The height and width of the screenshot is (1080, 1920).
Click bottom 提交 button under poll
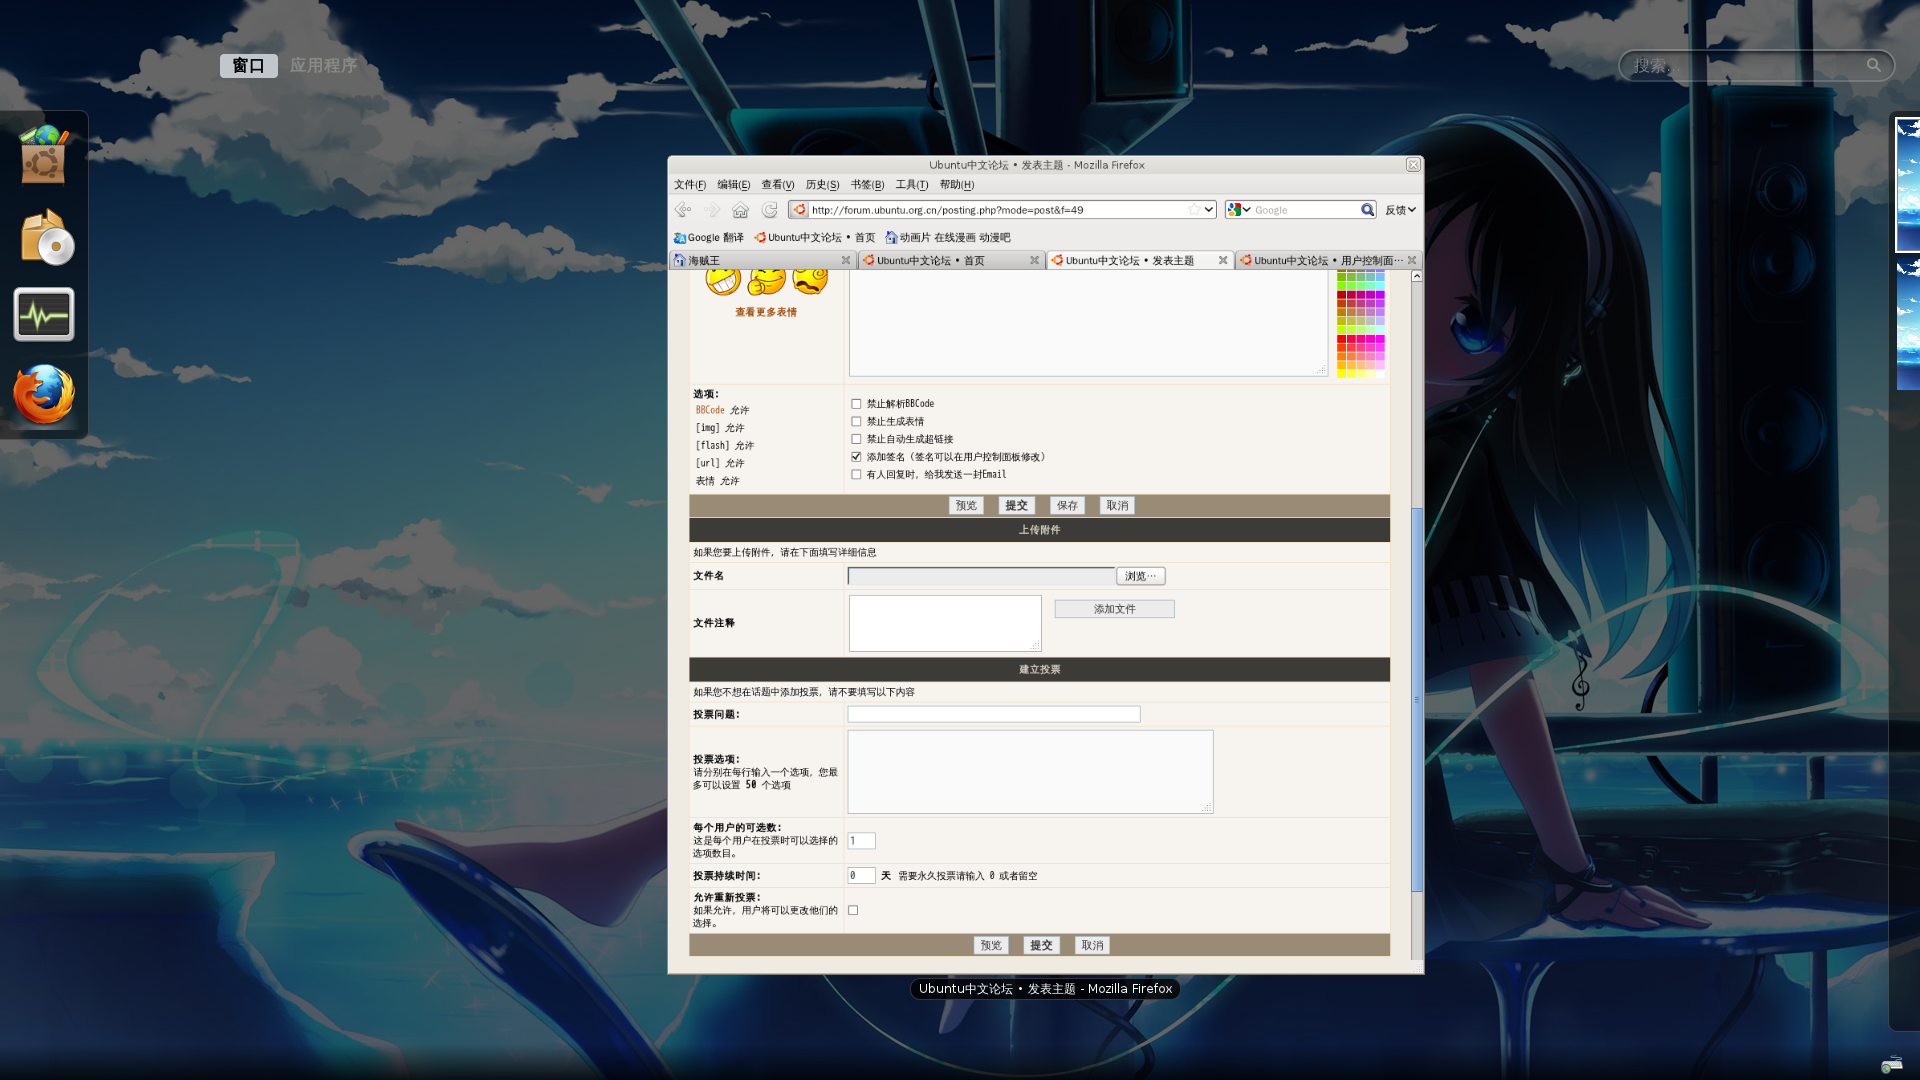point(1041,946)
